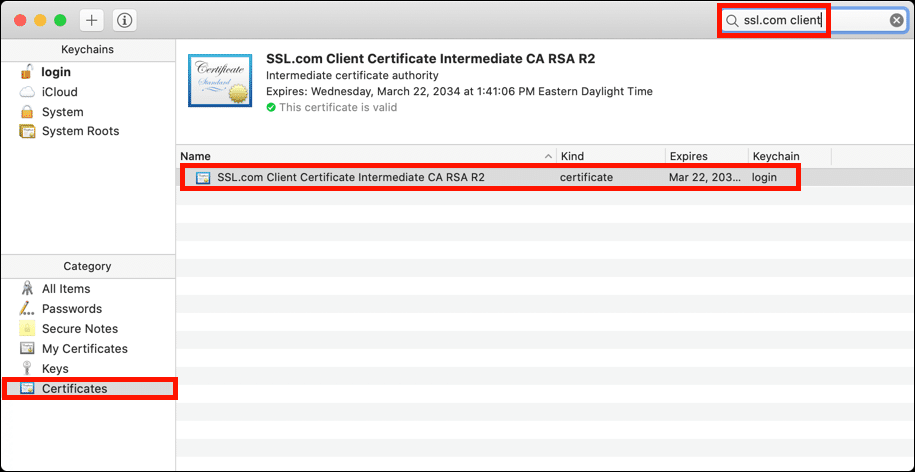915x472 pixels.
Task: Select the Passwords category
Action: (x=71, y=309)
